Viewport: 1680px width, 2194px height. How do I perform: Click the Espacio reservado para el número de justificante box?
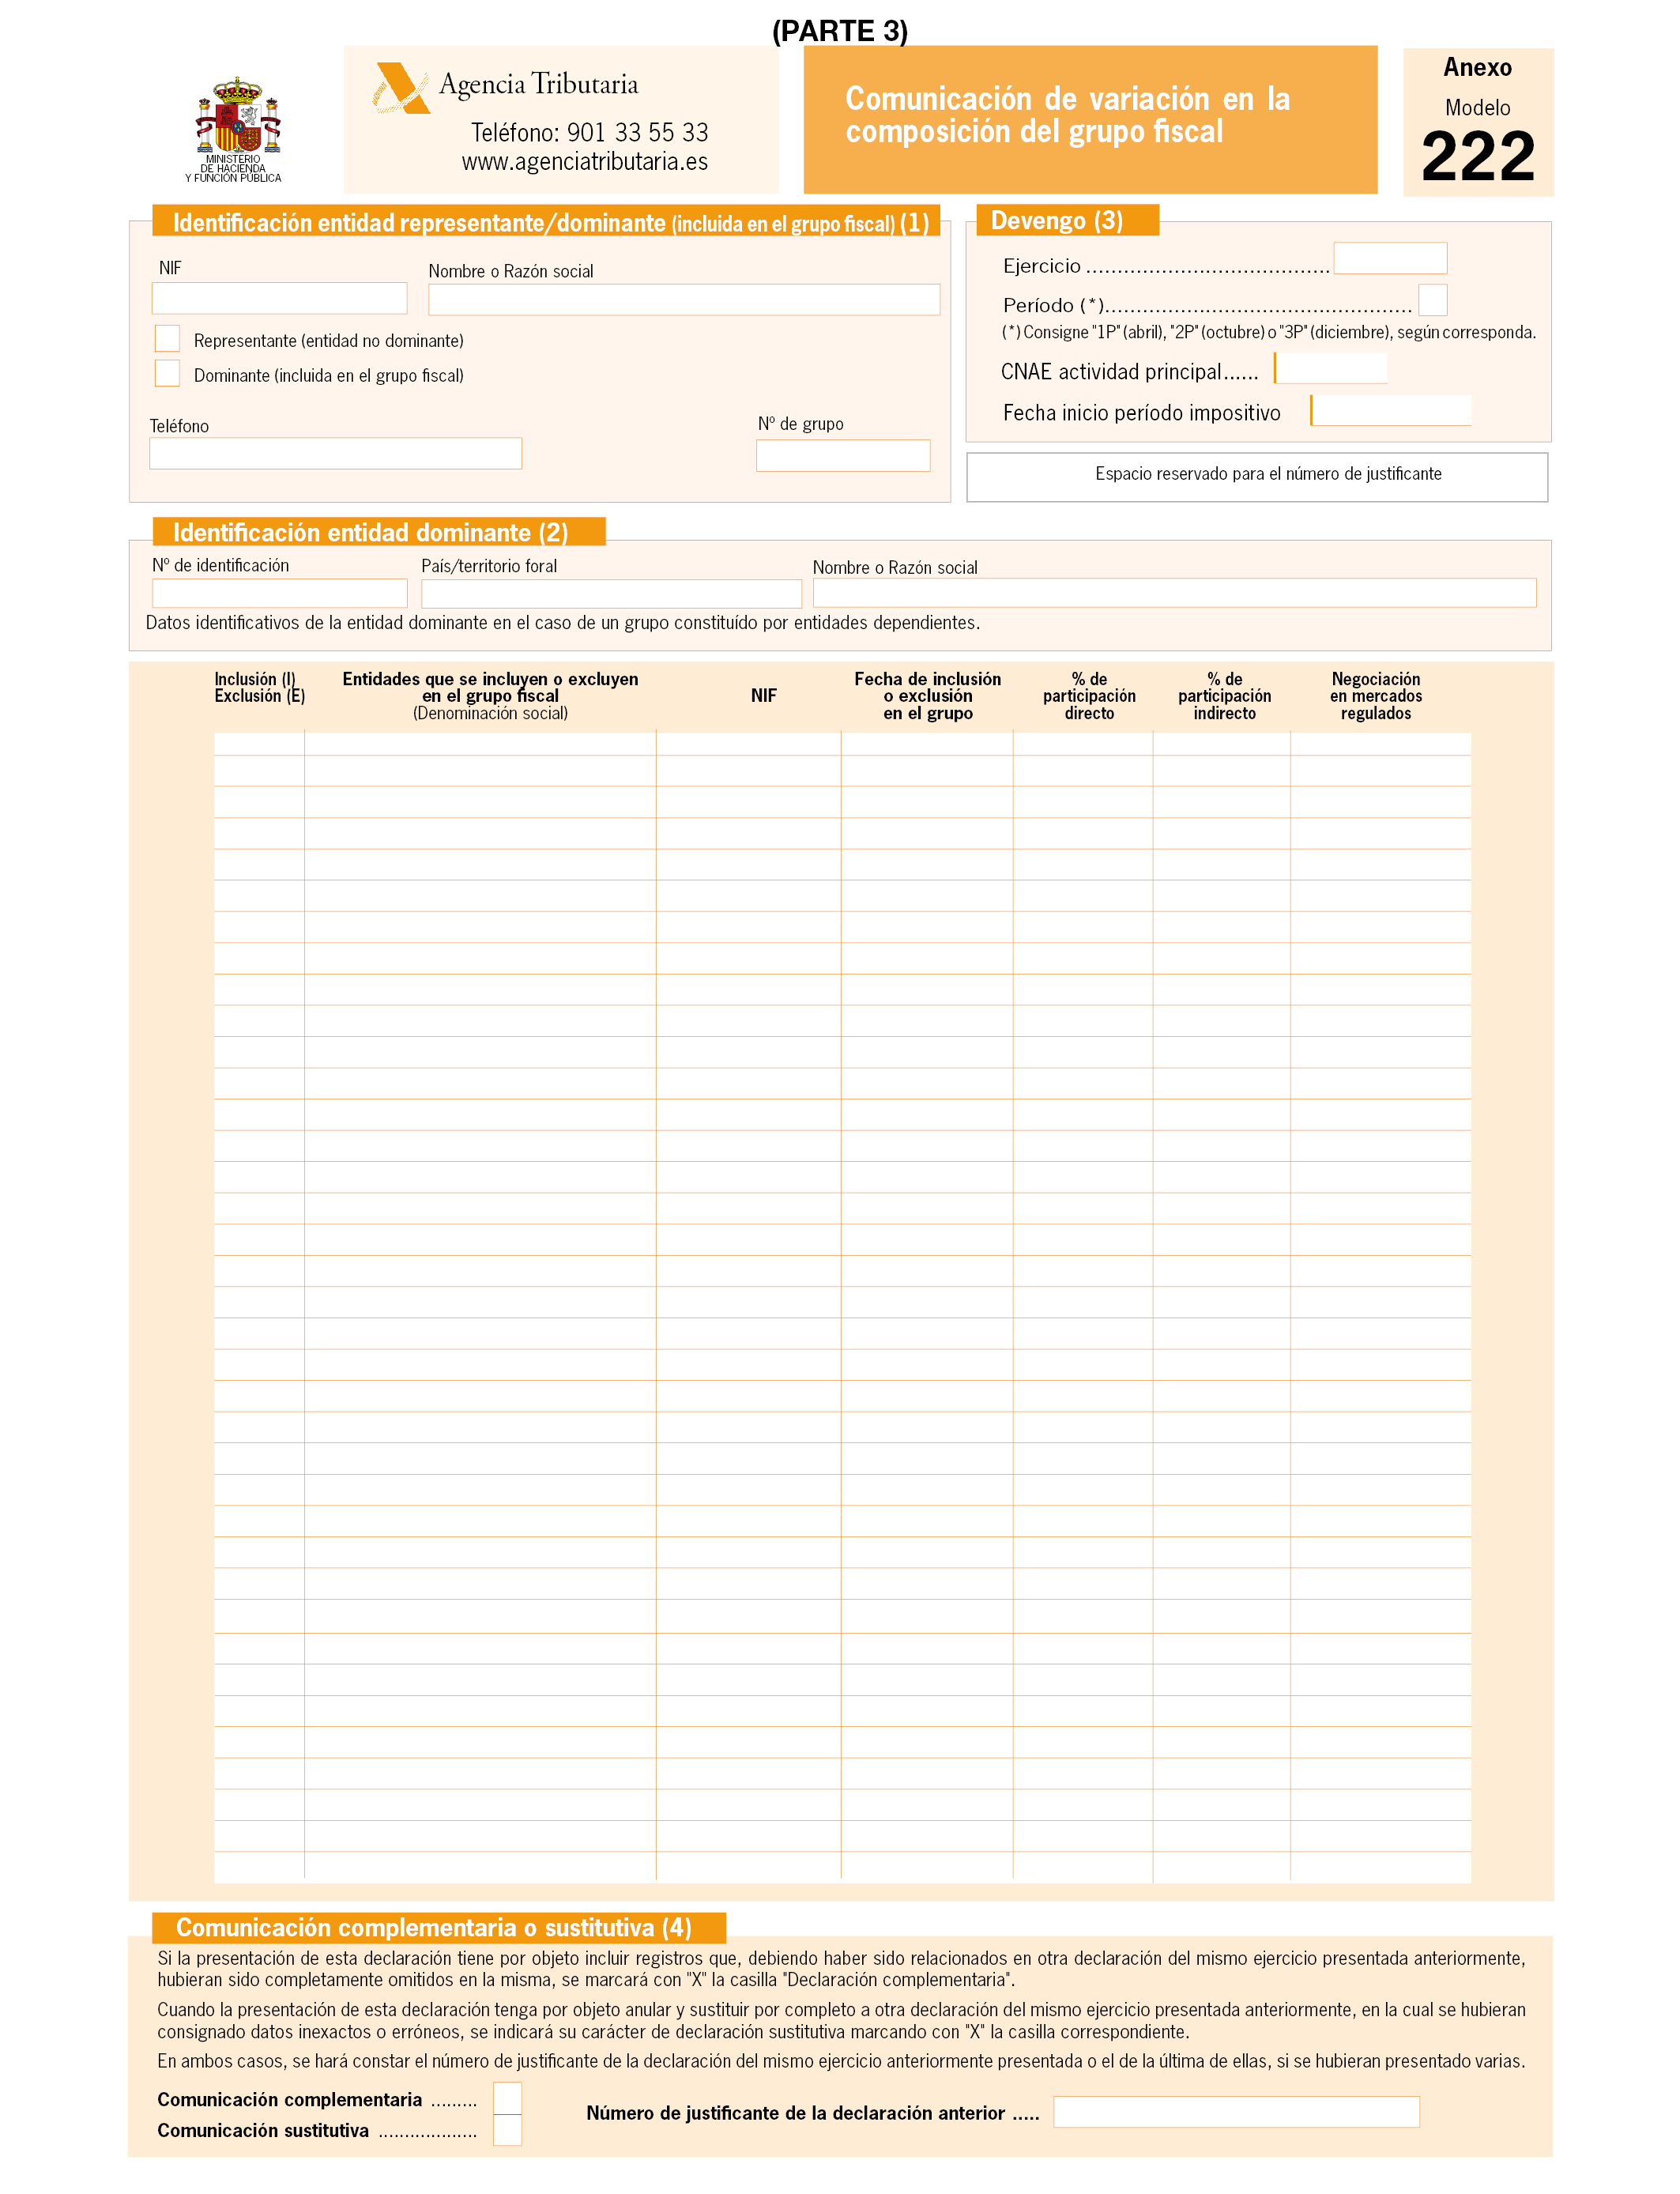pos(1257,477)
